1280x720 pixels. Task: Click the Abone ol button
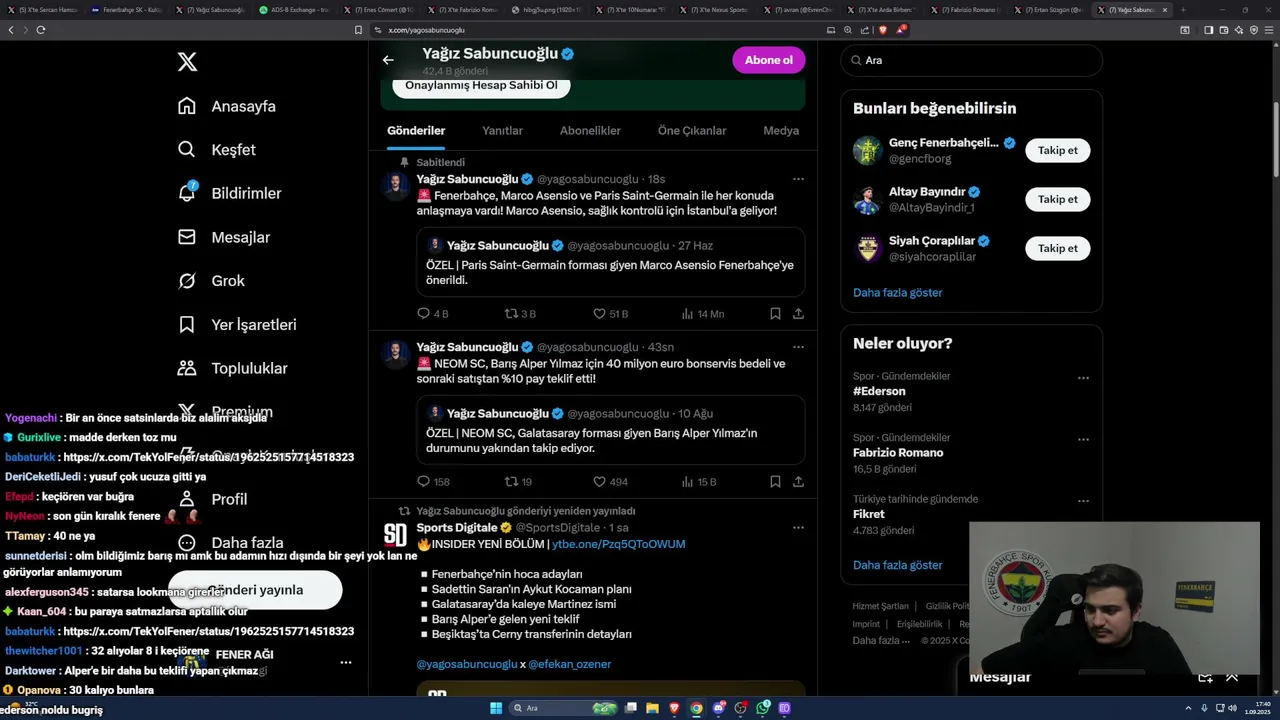[x=769, y=60]
